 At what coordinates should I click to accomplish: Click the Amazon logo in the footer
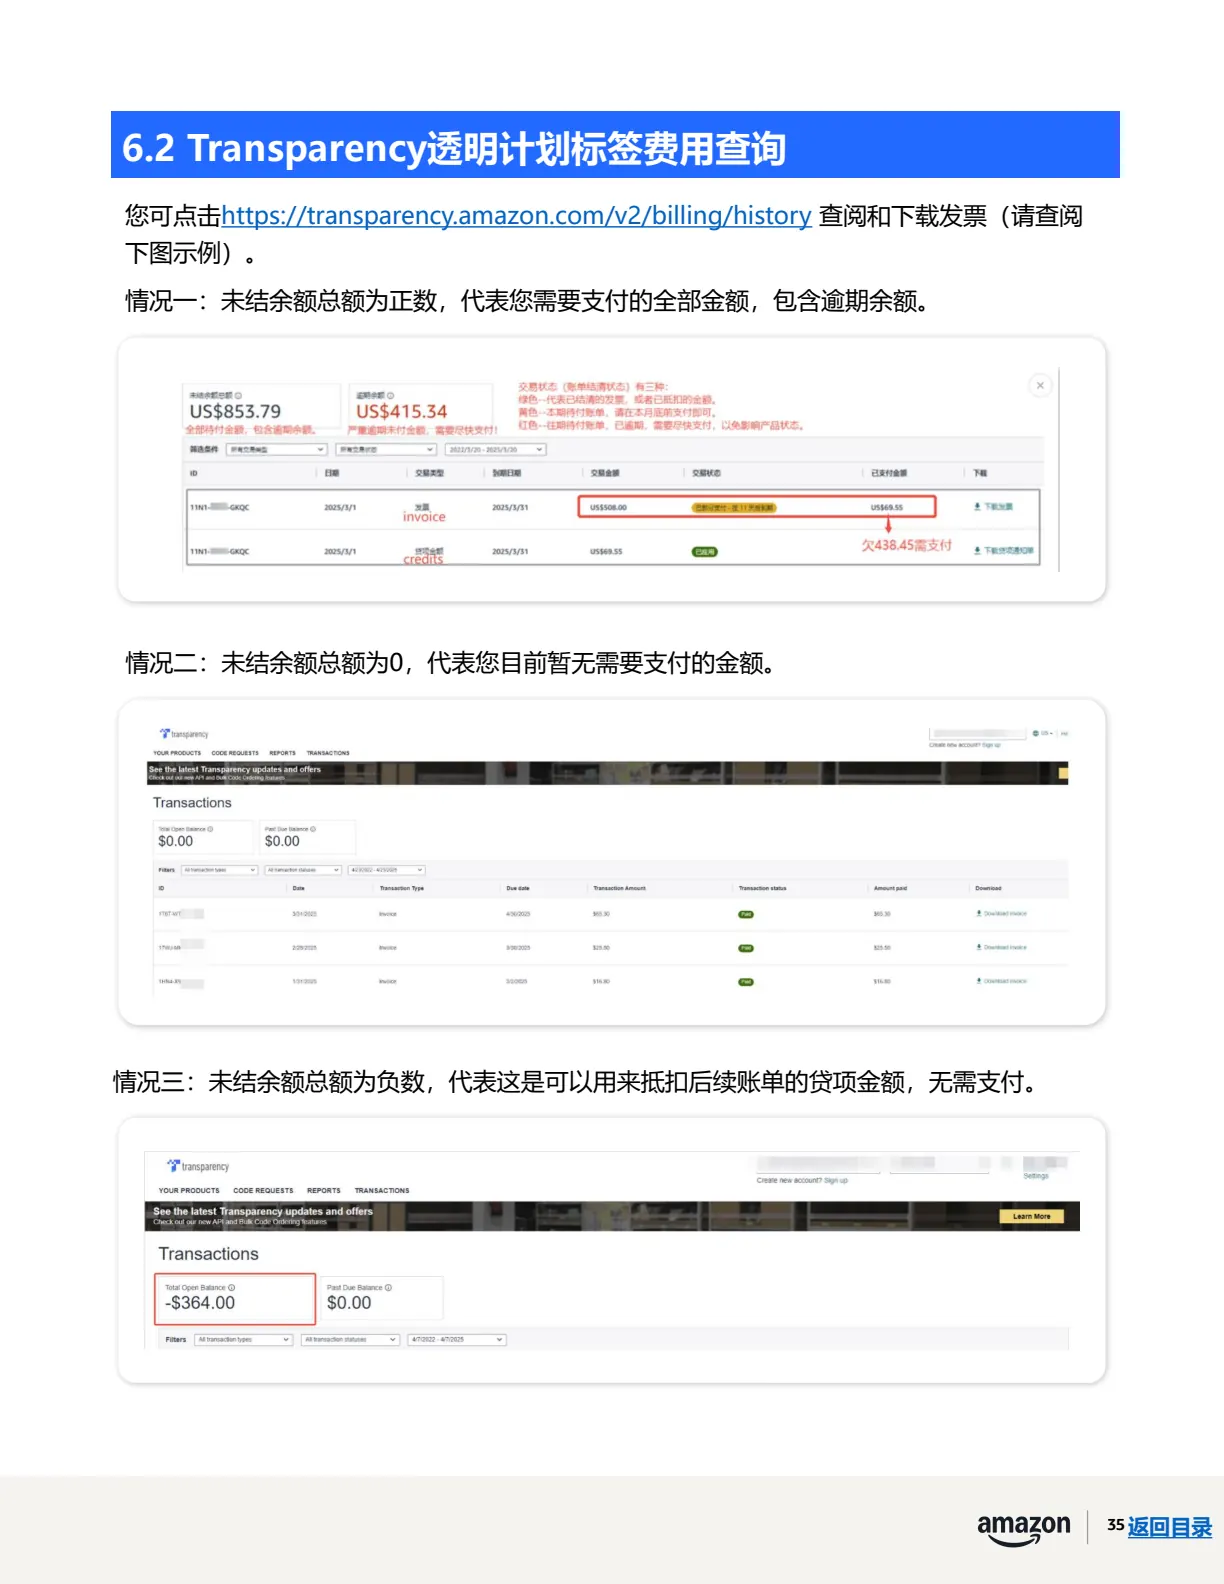tap(1023, 1528)
